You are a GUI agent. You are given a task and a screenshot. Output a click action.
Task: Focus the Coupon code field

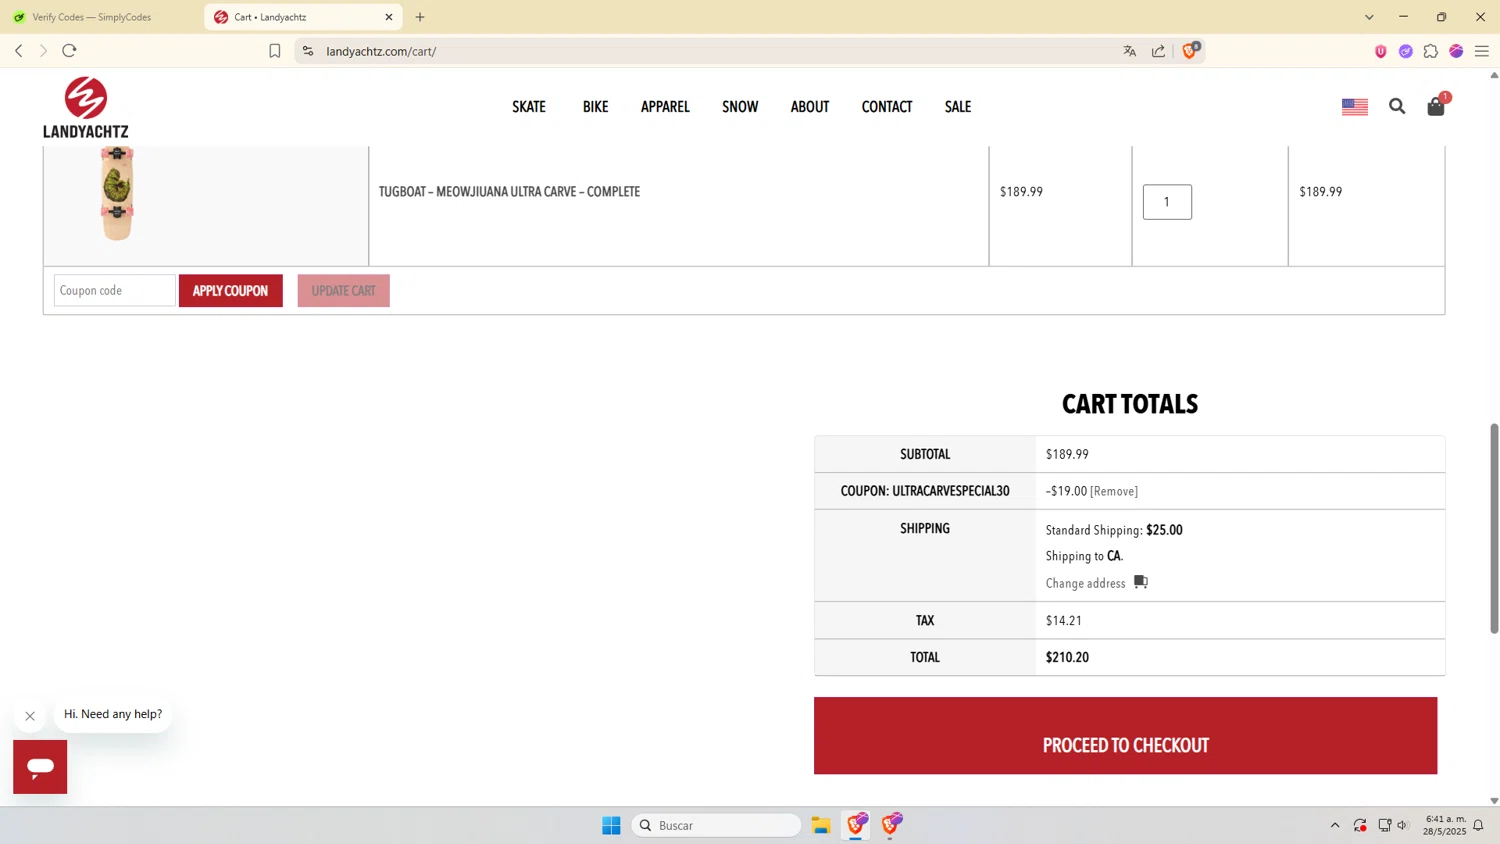[115, 291]
